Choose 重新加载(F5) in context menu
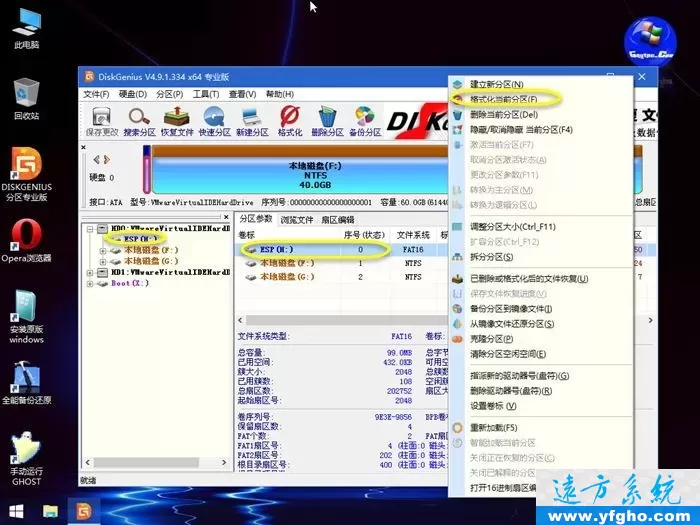 point(541,428)
